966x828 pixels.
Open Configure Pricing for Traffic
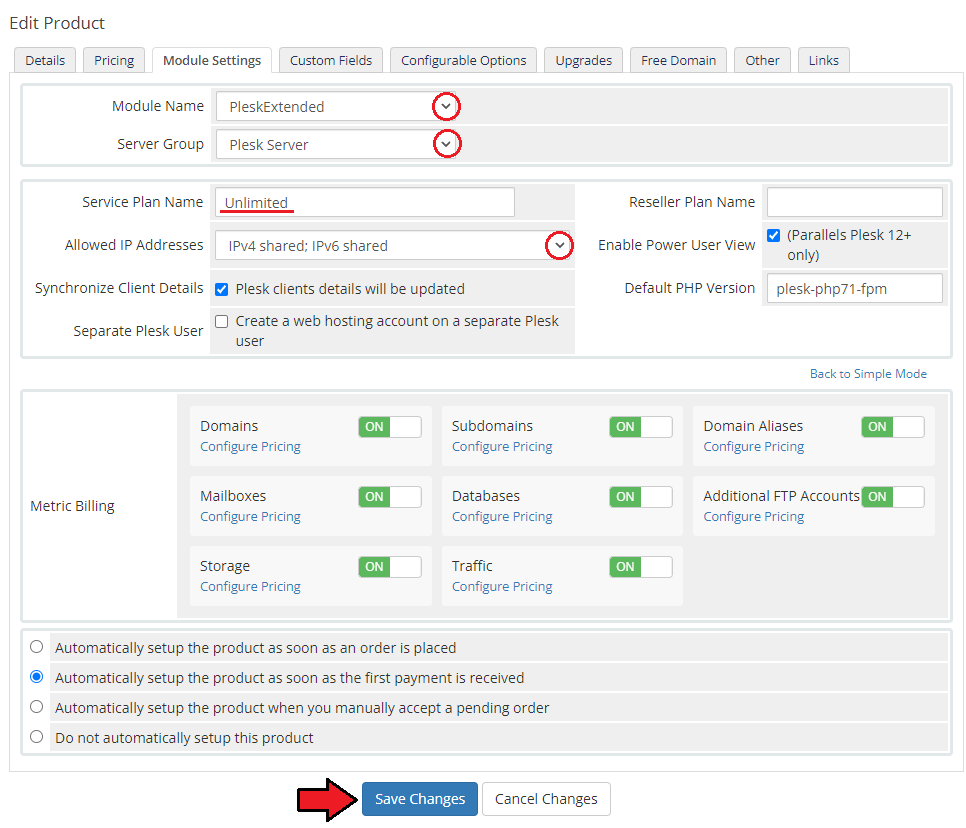pos(502,586)
